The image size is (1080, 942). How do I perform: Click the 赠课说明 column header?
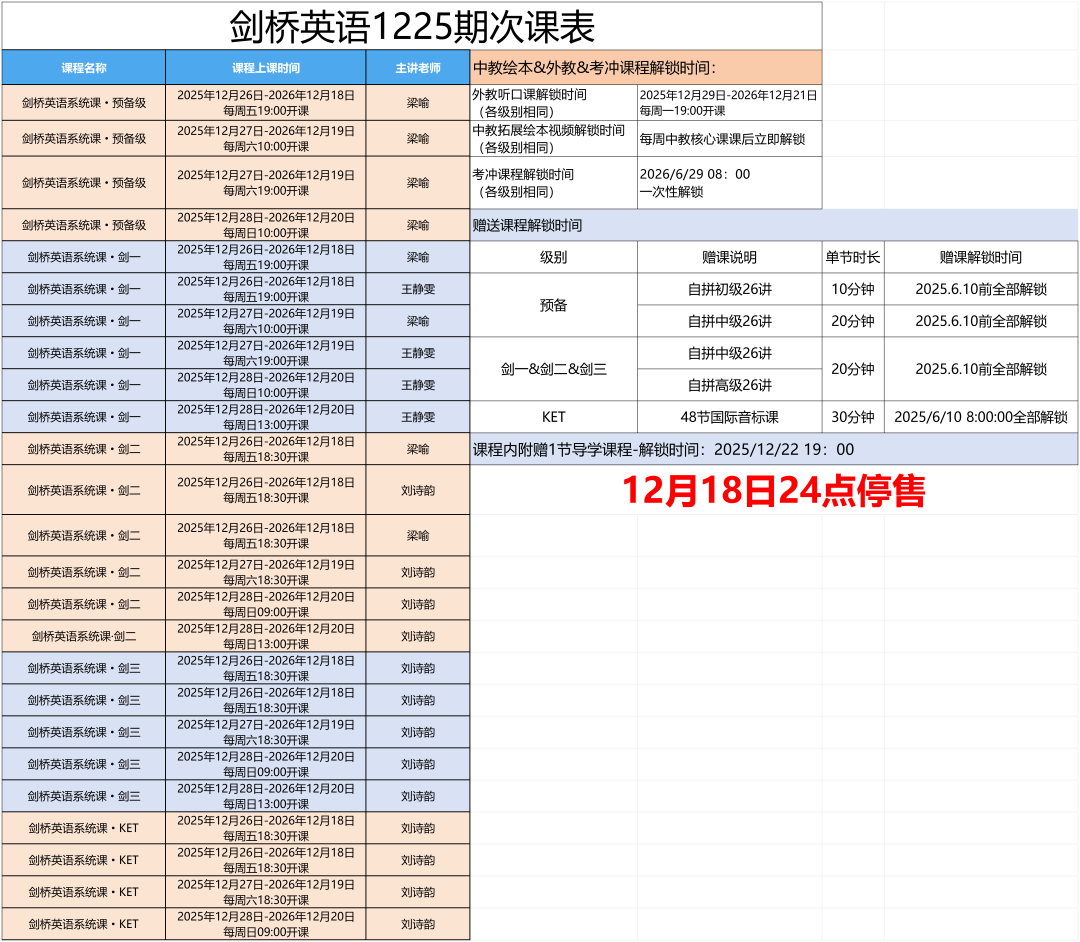tap(729, 257)
